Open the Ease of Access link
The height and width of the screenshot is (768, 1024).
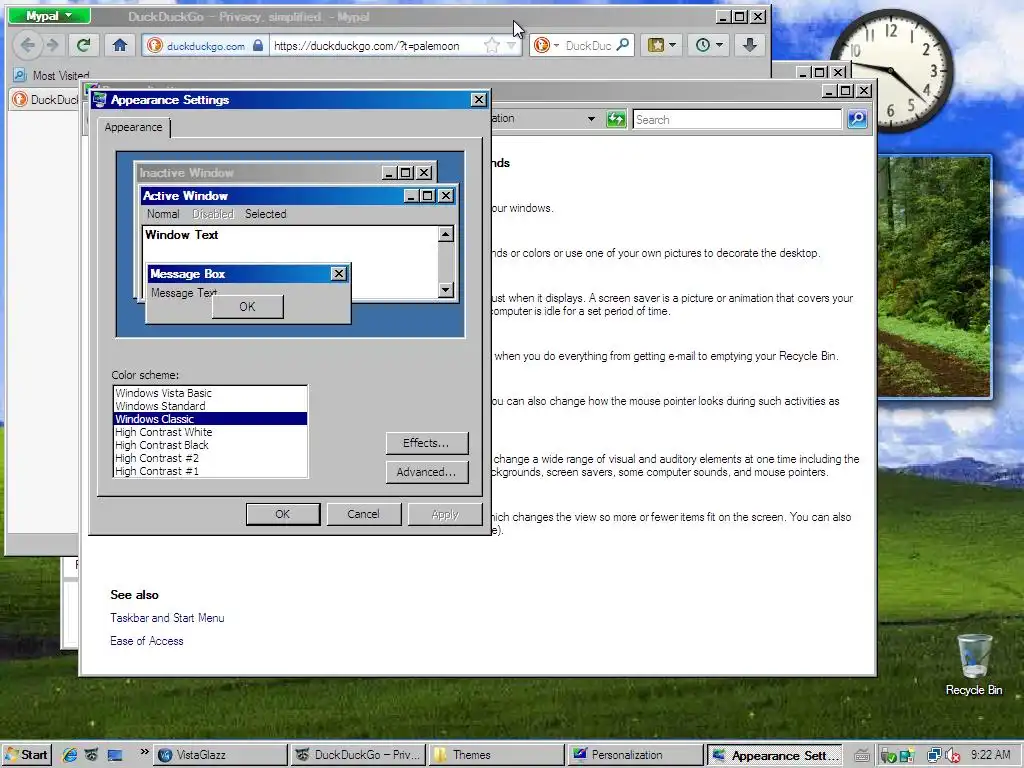click(147, 641)
